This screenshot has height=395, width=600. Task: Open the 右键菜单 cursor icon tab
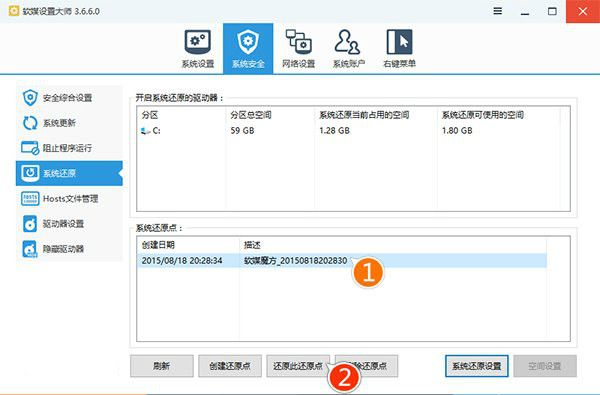[x=399, y=42]
